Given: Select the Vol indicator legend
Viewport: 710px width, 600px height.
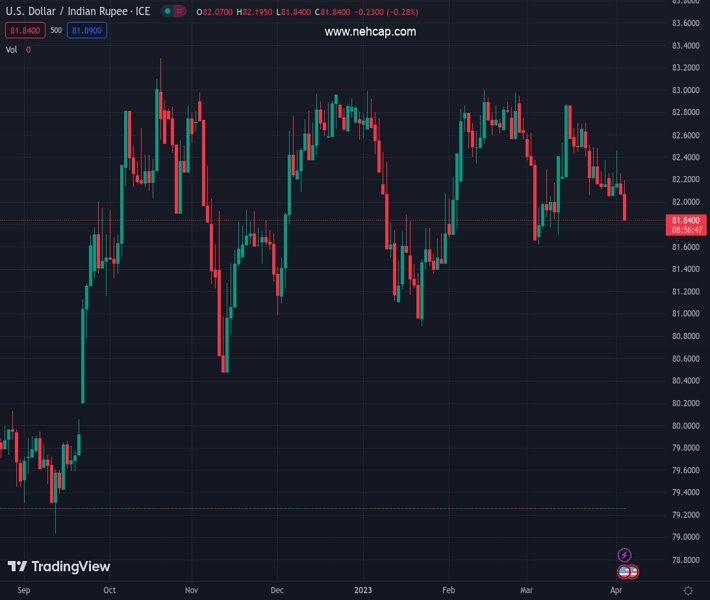Looking at the screenshot, I should 12,49.
